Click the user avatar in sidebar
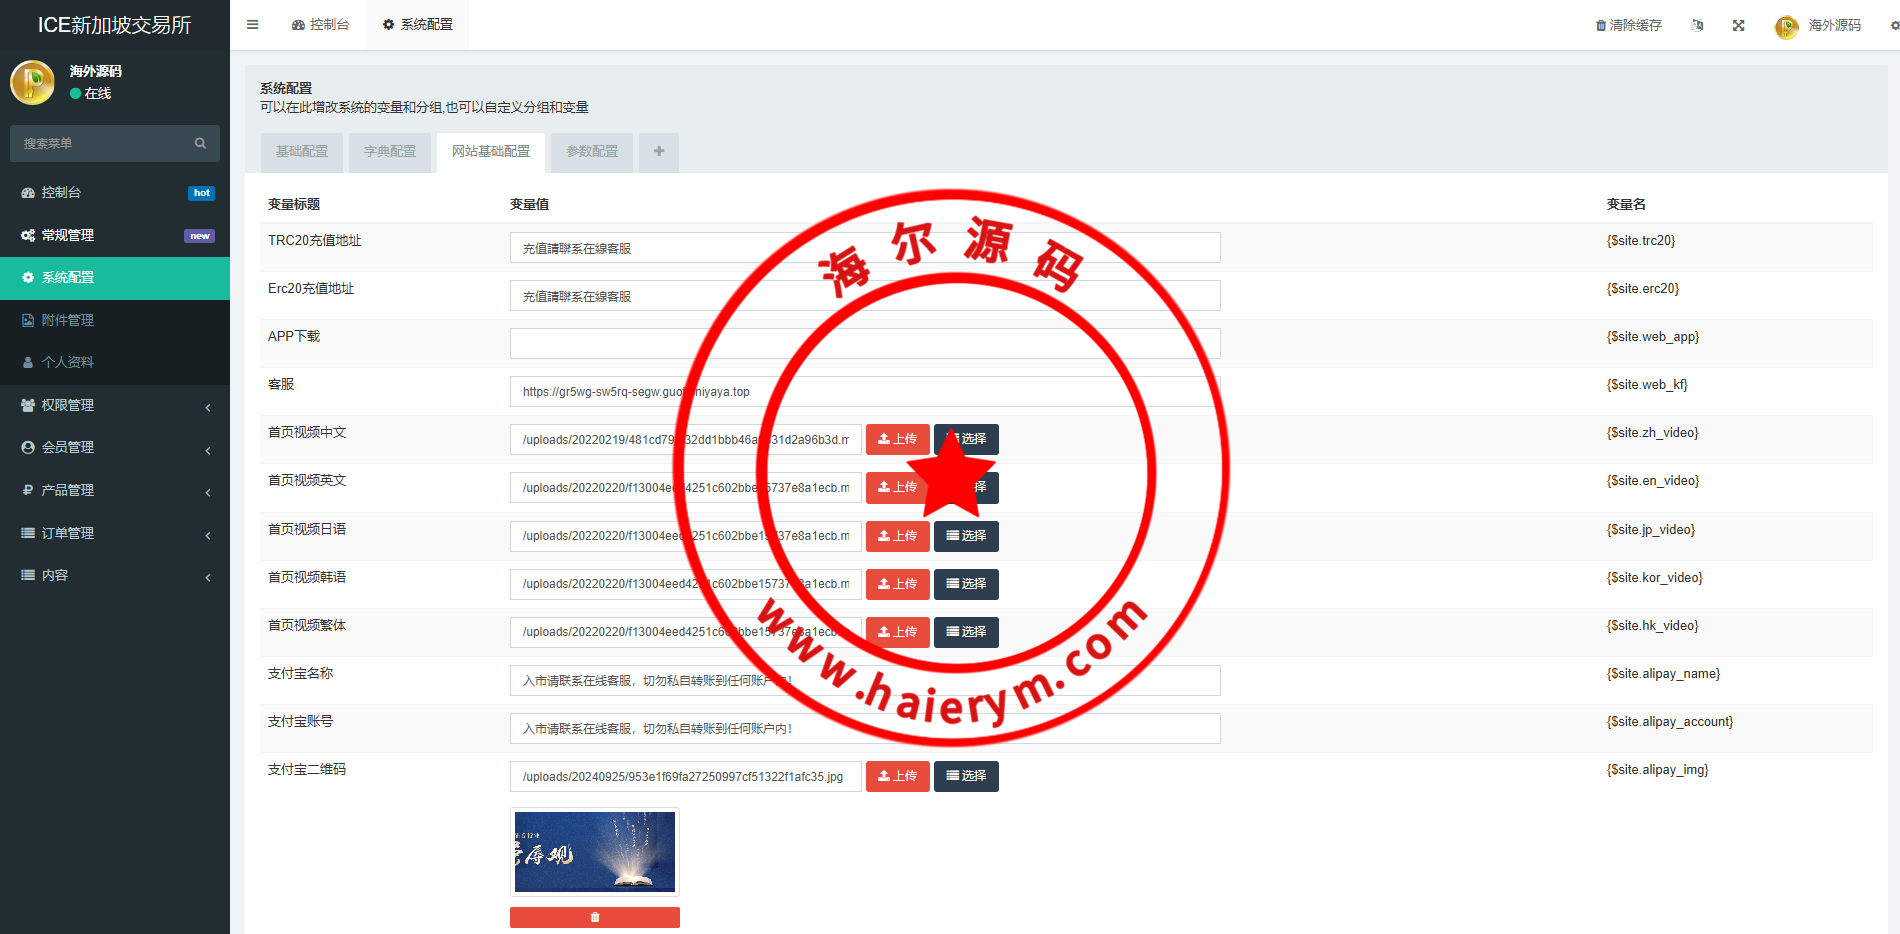This screenshot has width=1900, height=934. pyautogui.click(x=33, y=83)
